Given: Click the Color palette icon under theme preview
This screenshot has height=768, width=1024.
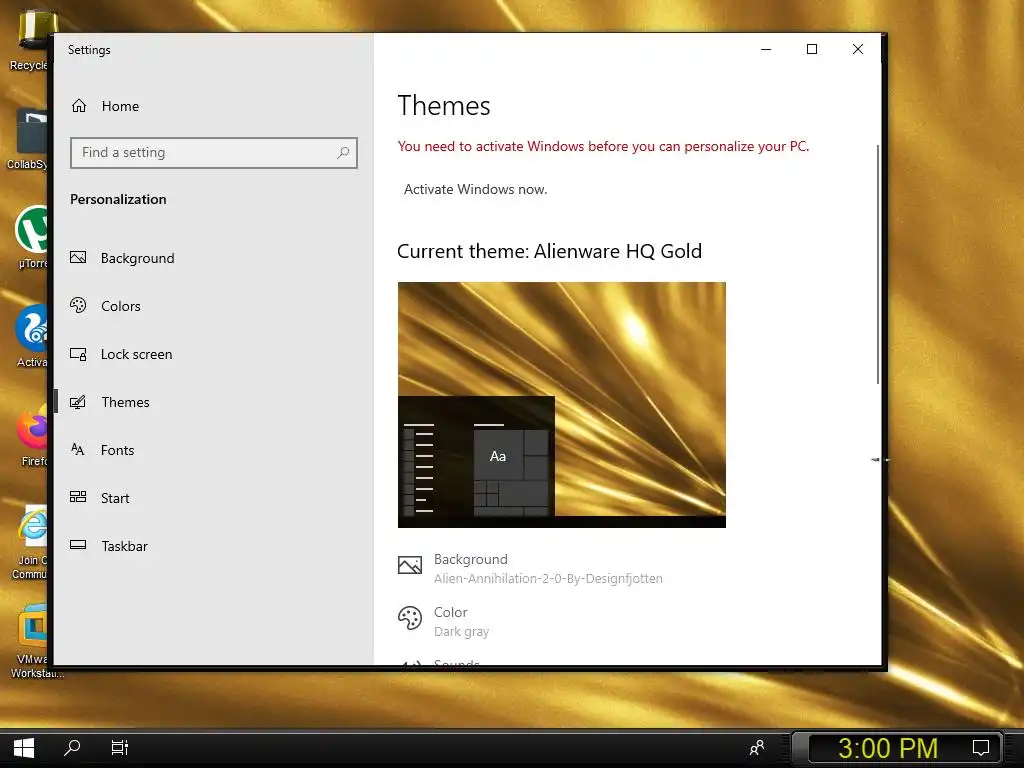Looking at the screenshot, I should (x=409, y=618).
